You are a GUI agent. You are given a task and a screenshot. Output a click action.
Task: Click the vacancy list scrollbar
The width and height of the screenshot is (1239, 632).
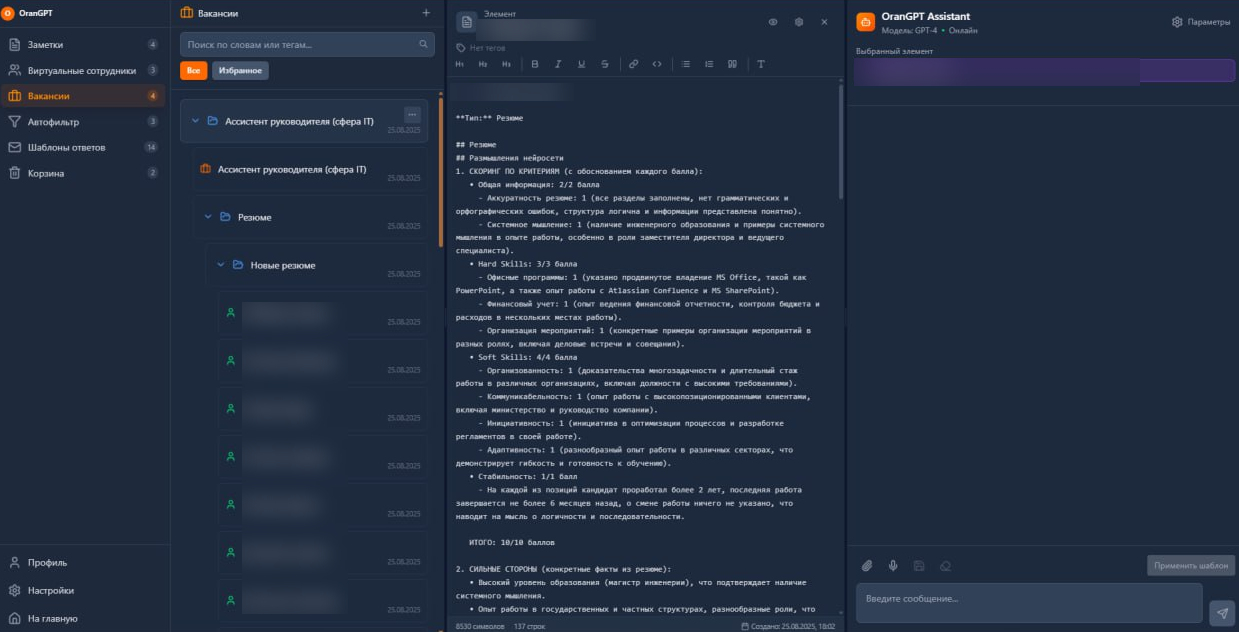pyautogui.click(x=441, y=170)
